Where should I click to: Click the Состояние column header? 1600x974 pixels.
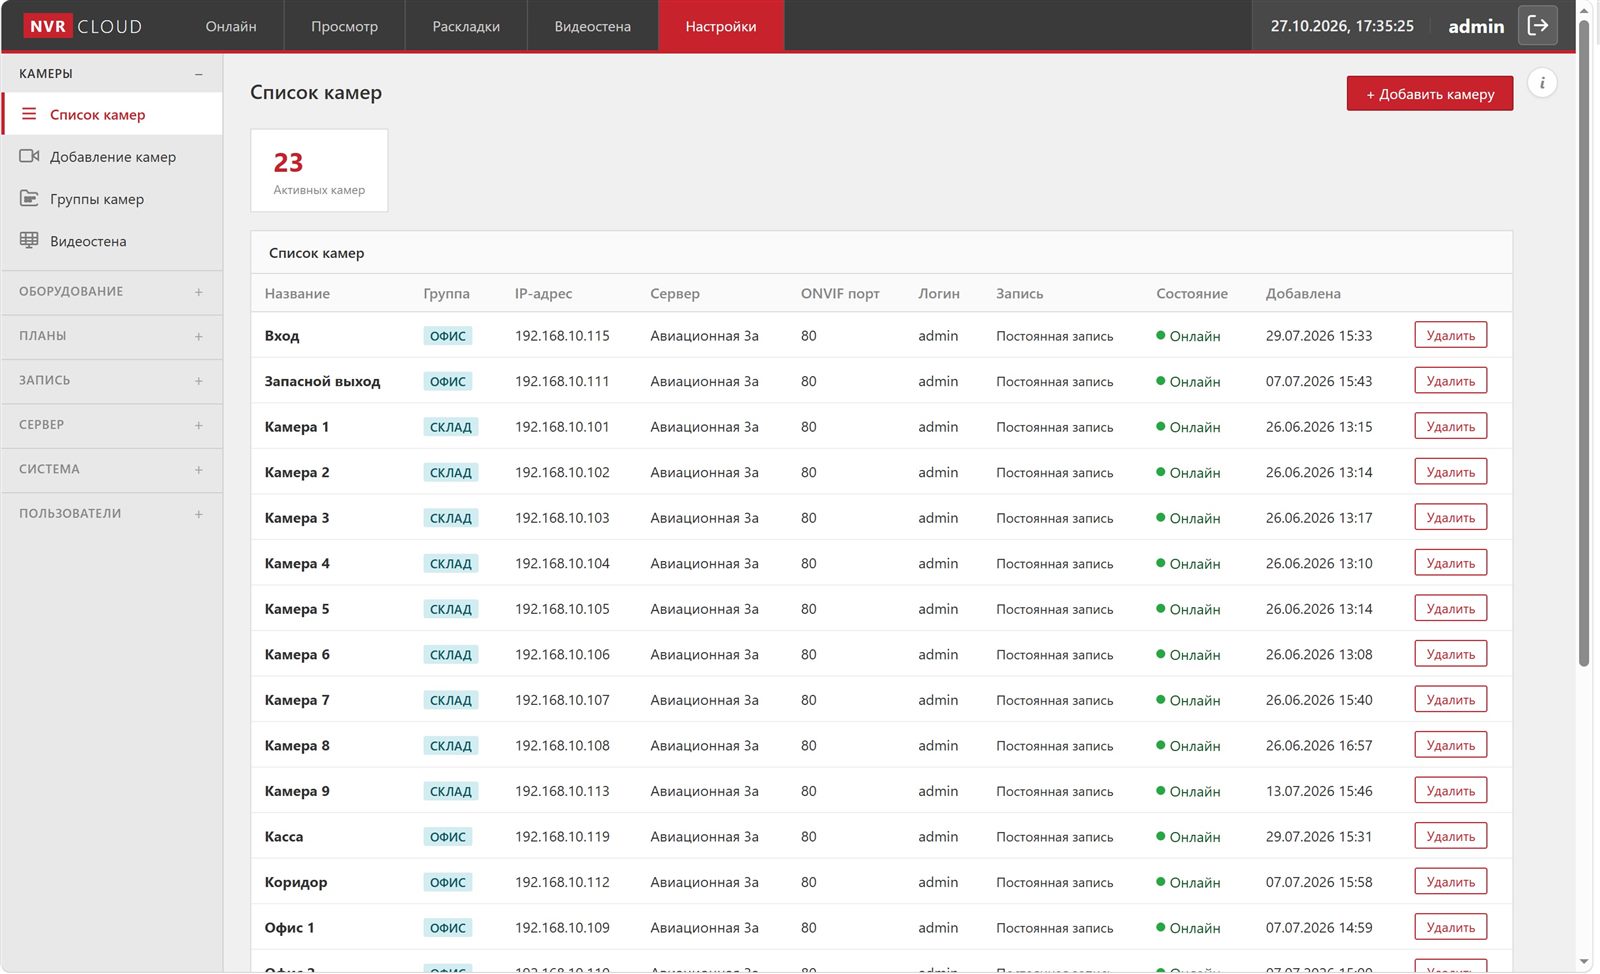1192,294
